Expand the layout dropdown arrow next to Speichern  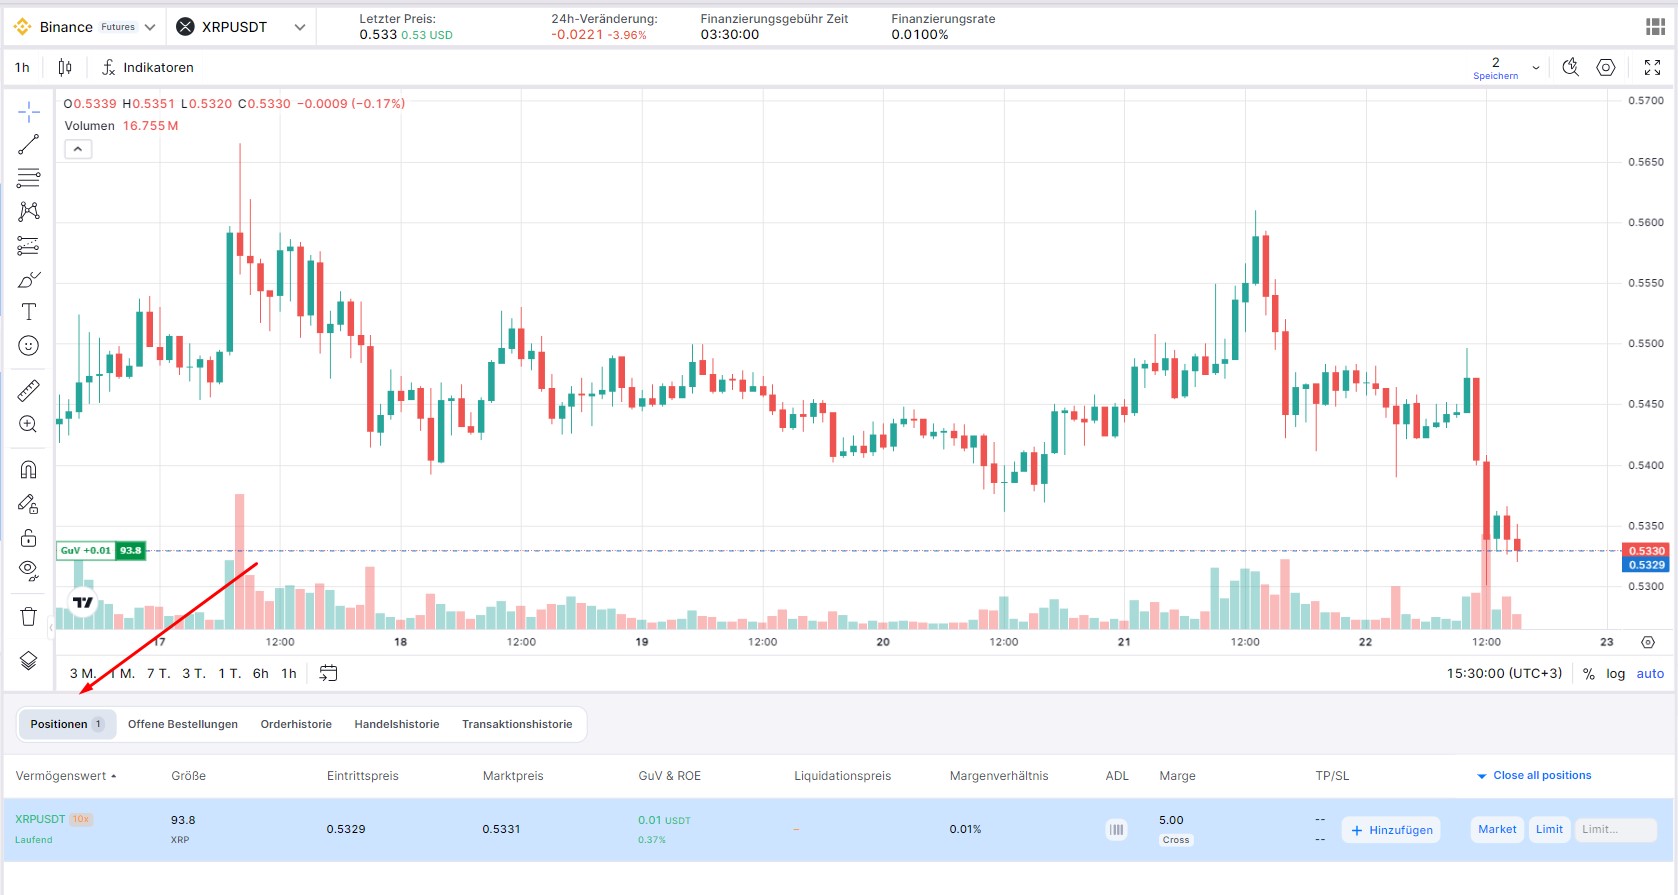tap(1536, 68)
